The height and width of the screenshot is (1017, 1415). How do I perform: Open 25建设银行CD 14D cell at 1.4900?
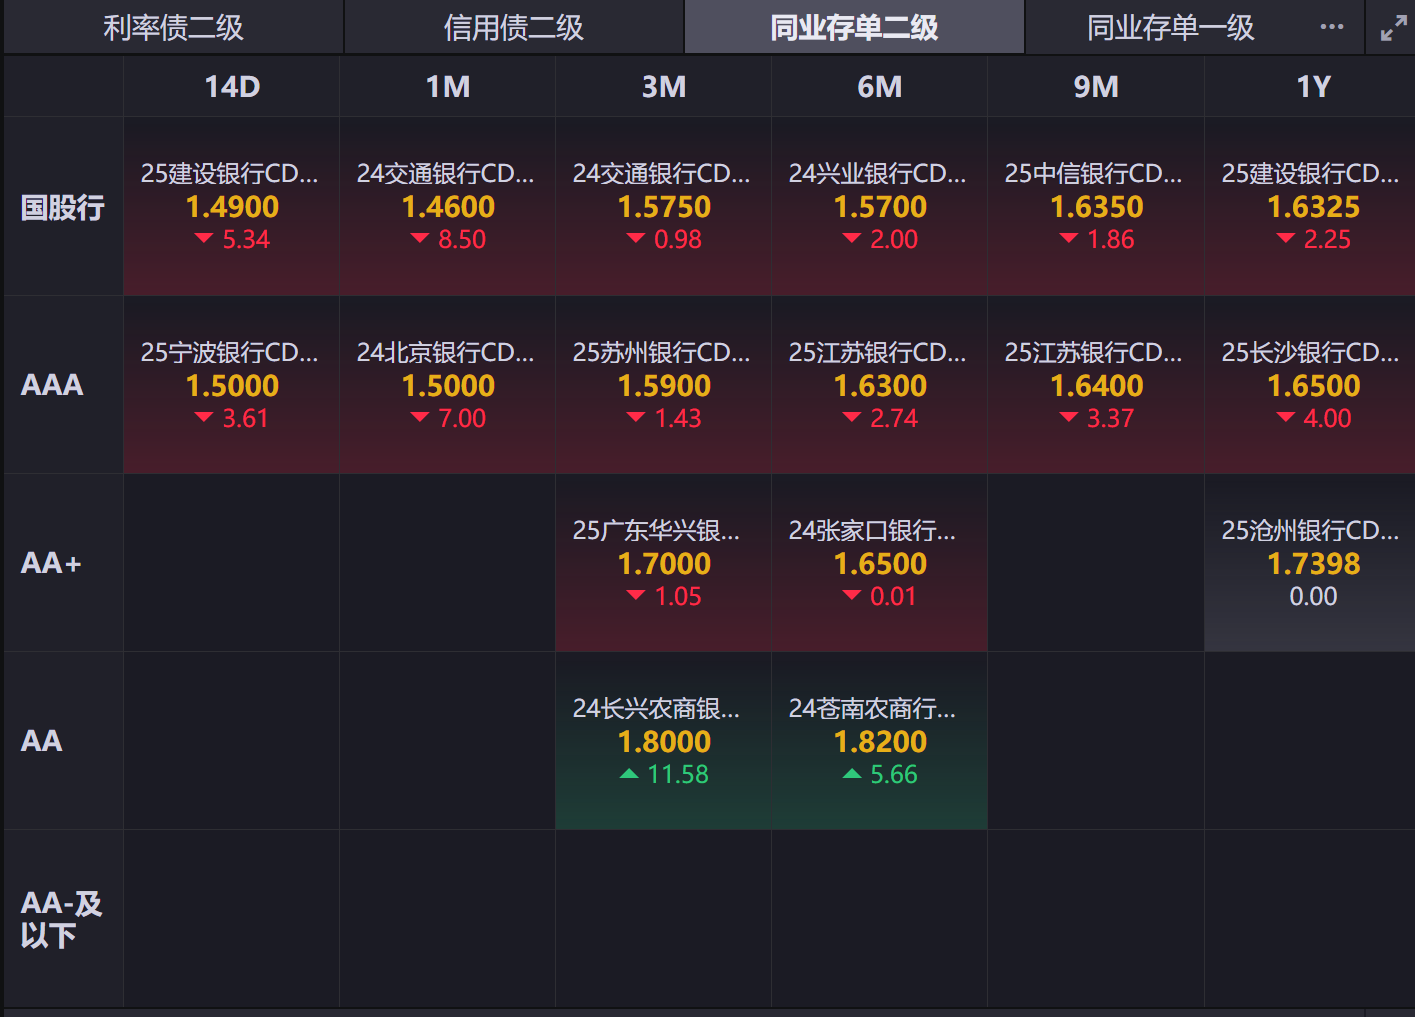click(232, 207)
